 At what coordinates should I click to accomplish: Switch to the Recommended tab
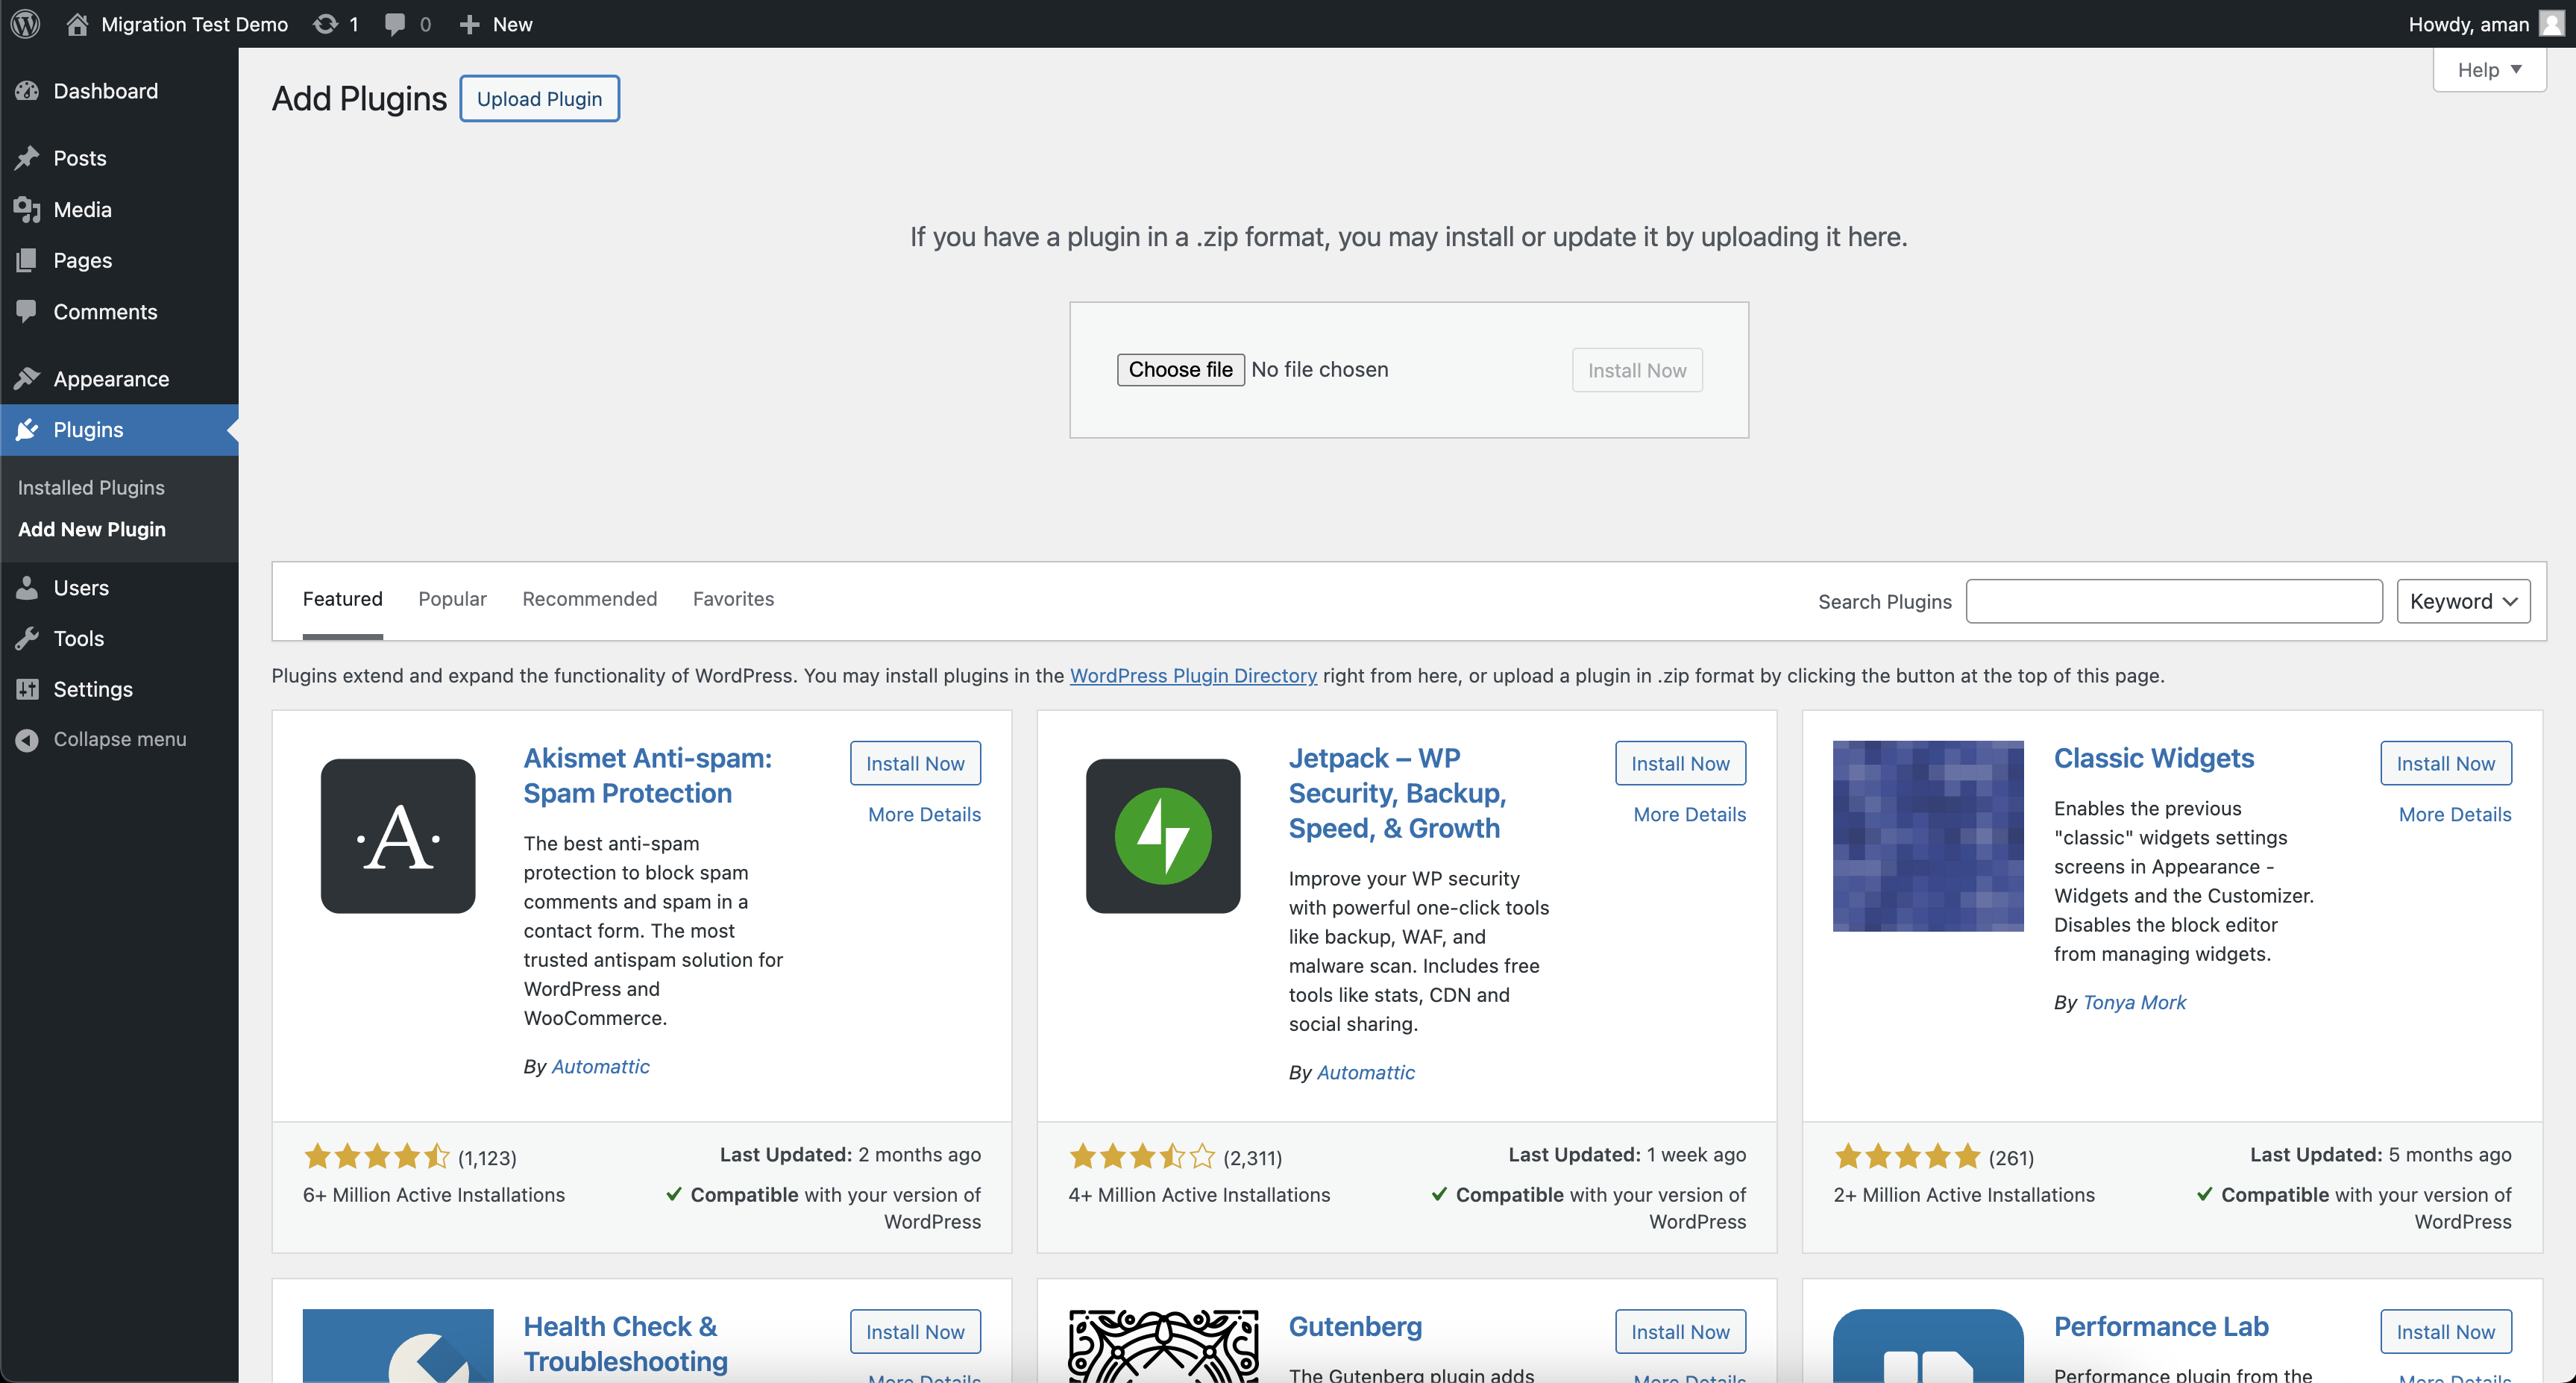click(589, 599)
